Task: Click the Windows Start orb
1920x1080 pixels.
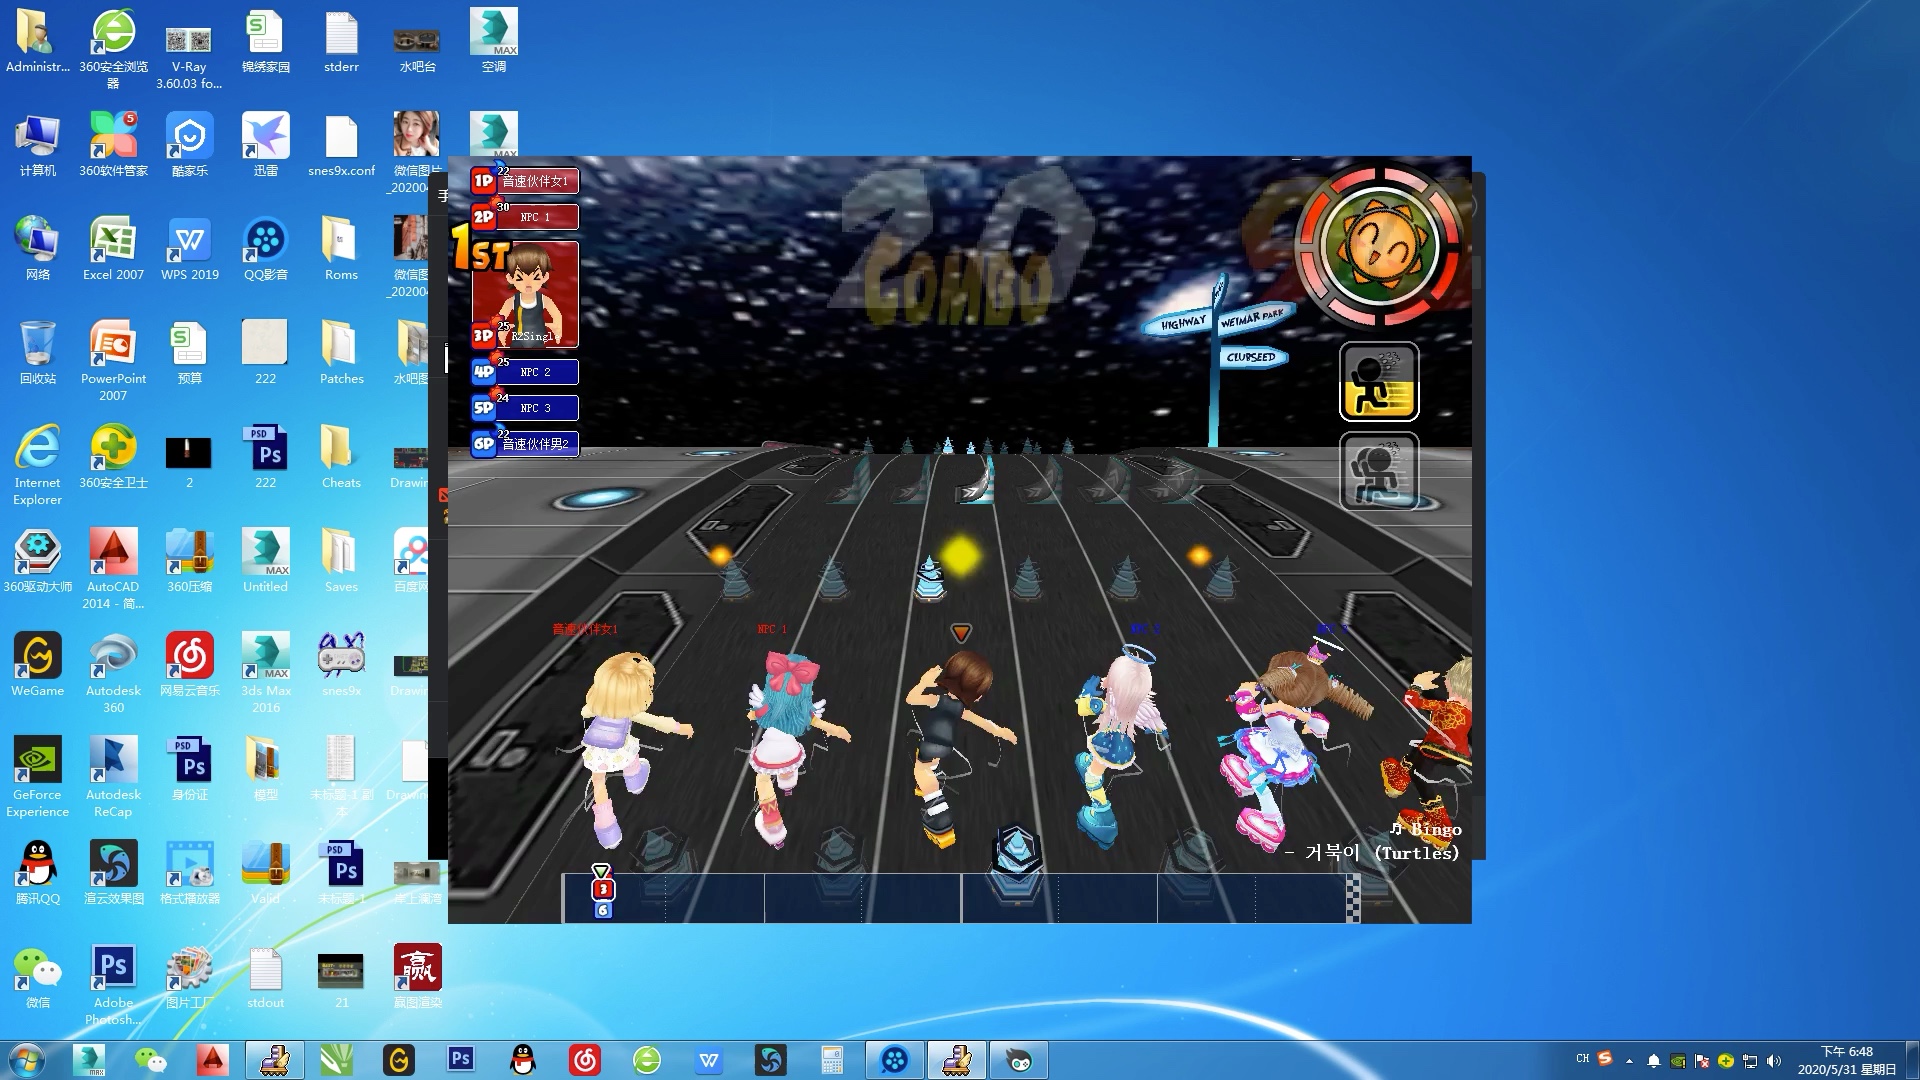Action: tap(27, 1060)
